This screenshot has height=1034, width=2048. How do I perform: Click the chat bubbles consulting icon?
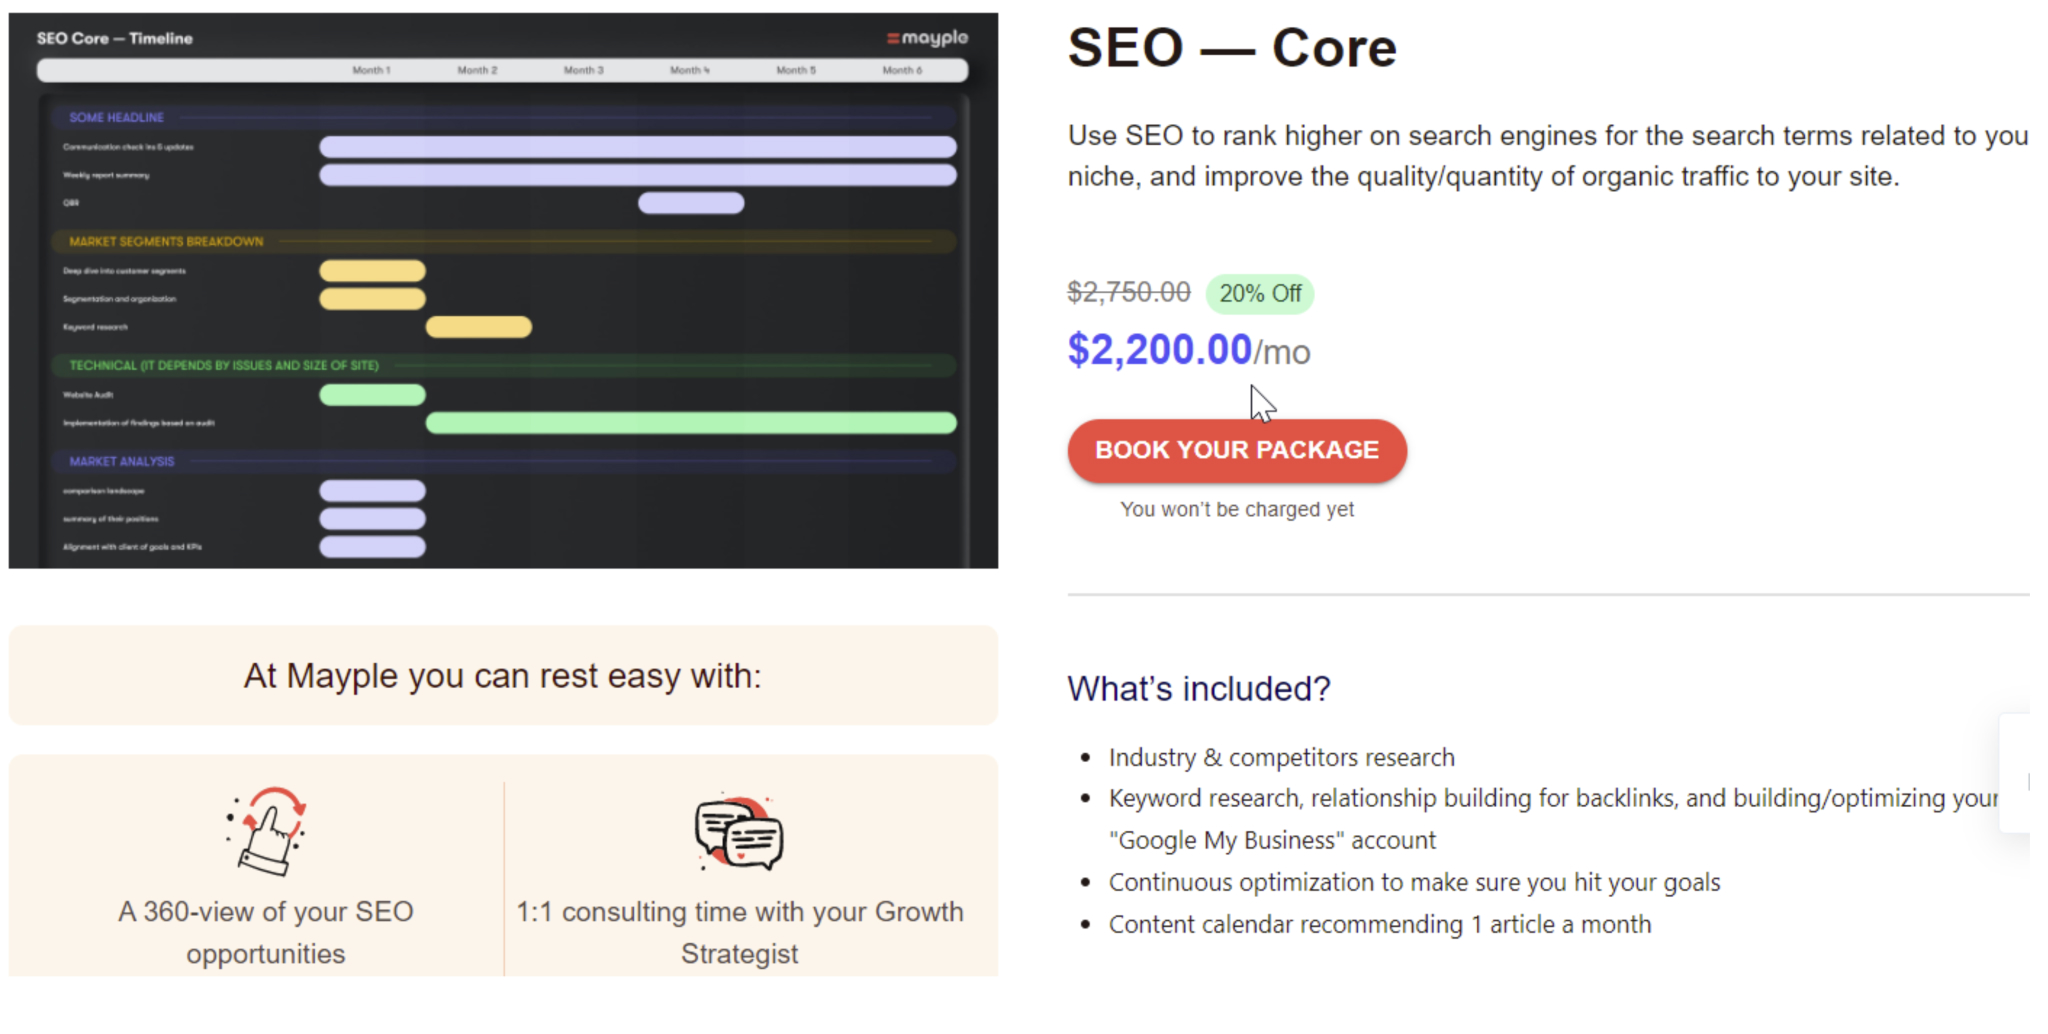tap(739, 832)
